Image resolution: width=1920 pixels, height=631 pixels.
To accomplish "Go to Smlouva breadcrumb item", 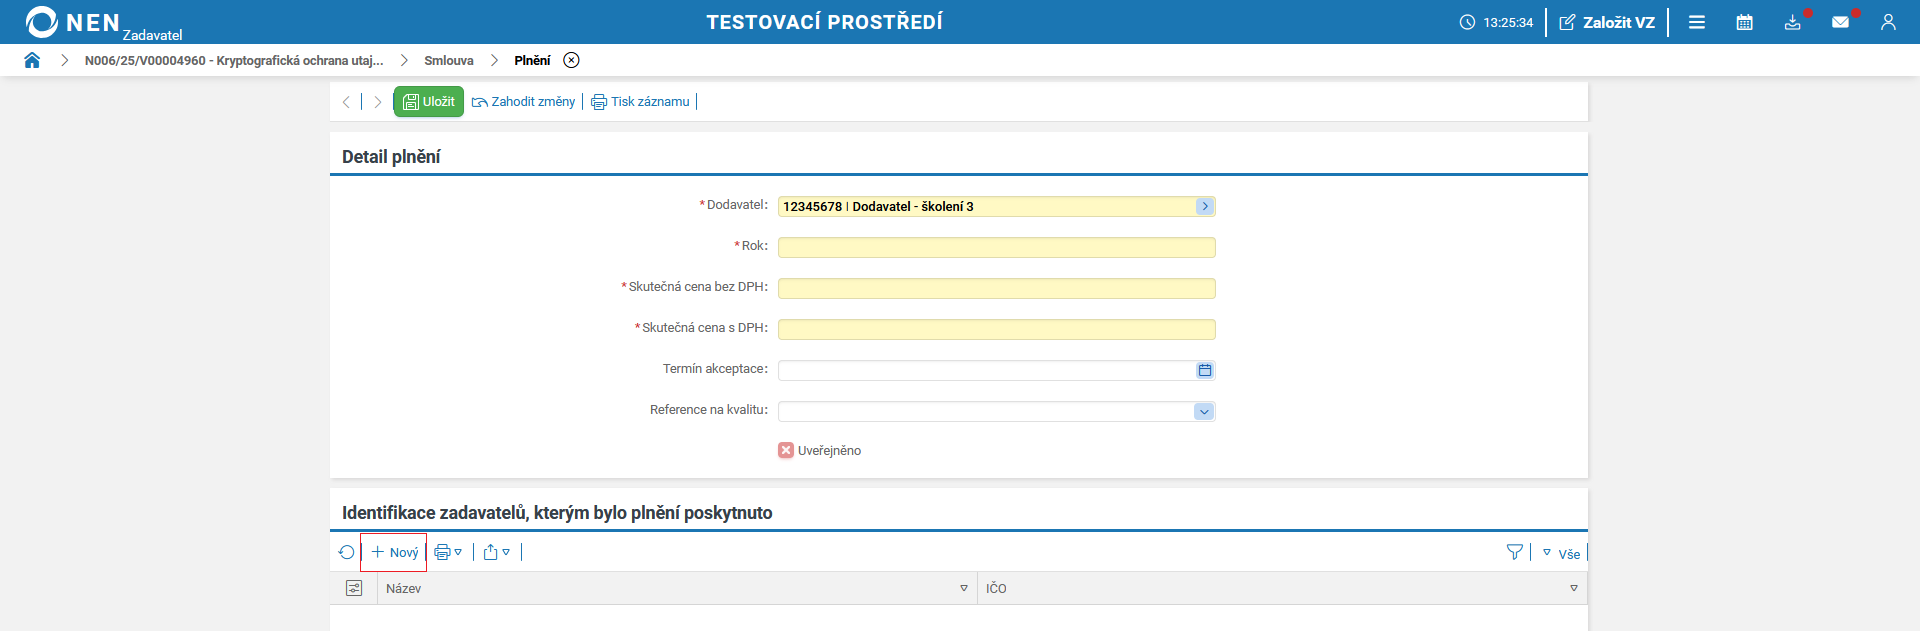I will [448, 60].
